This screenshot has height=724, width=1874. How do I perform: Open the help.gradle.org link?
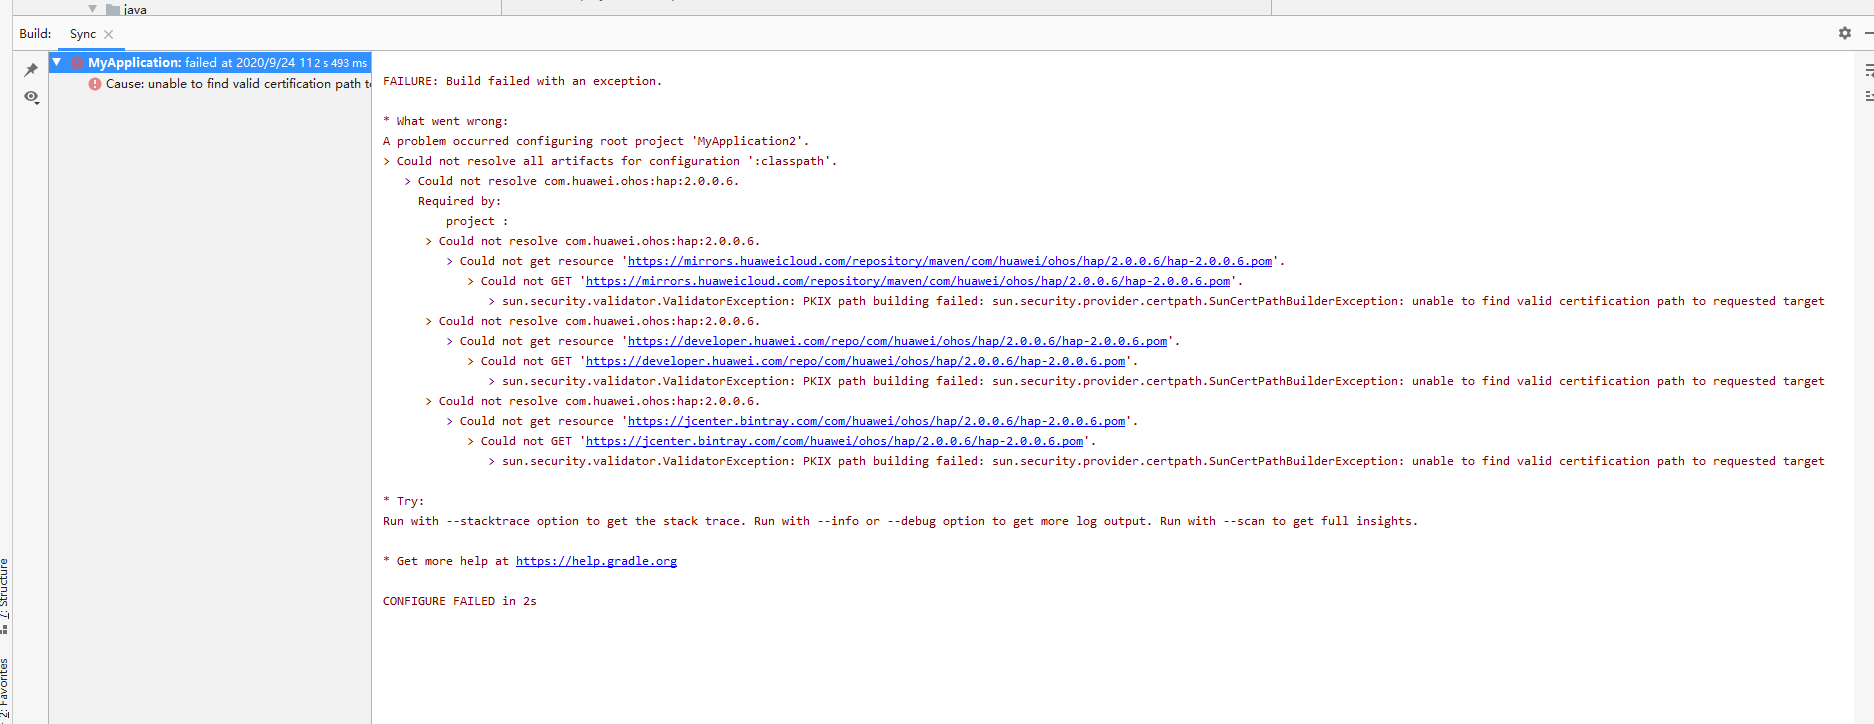pyautogui.click(x=596, y=561)
